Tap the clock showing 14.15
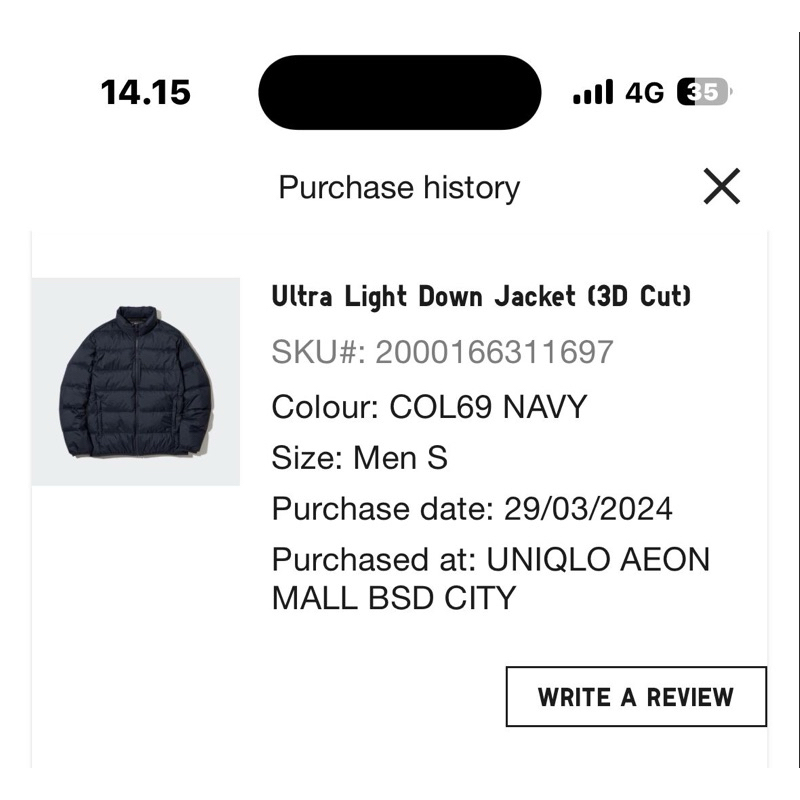This screenshot has height=800, width=800. click(142, 91)
